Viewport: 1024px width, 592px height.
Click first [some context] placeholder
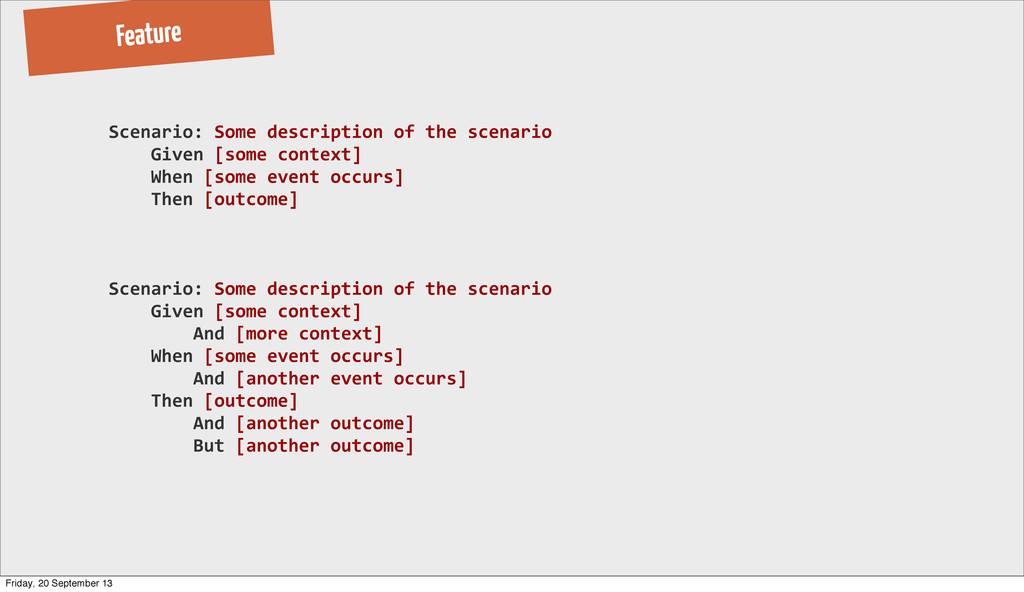(288, 155)
